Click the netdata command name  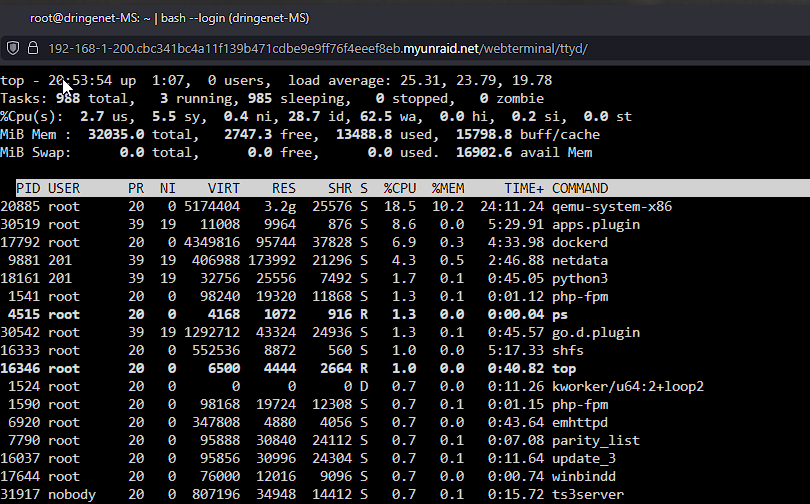click(580, 261)
